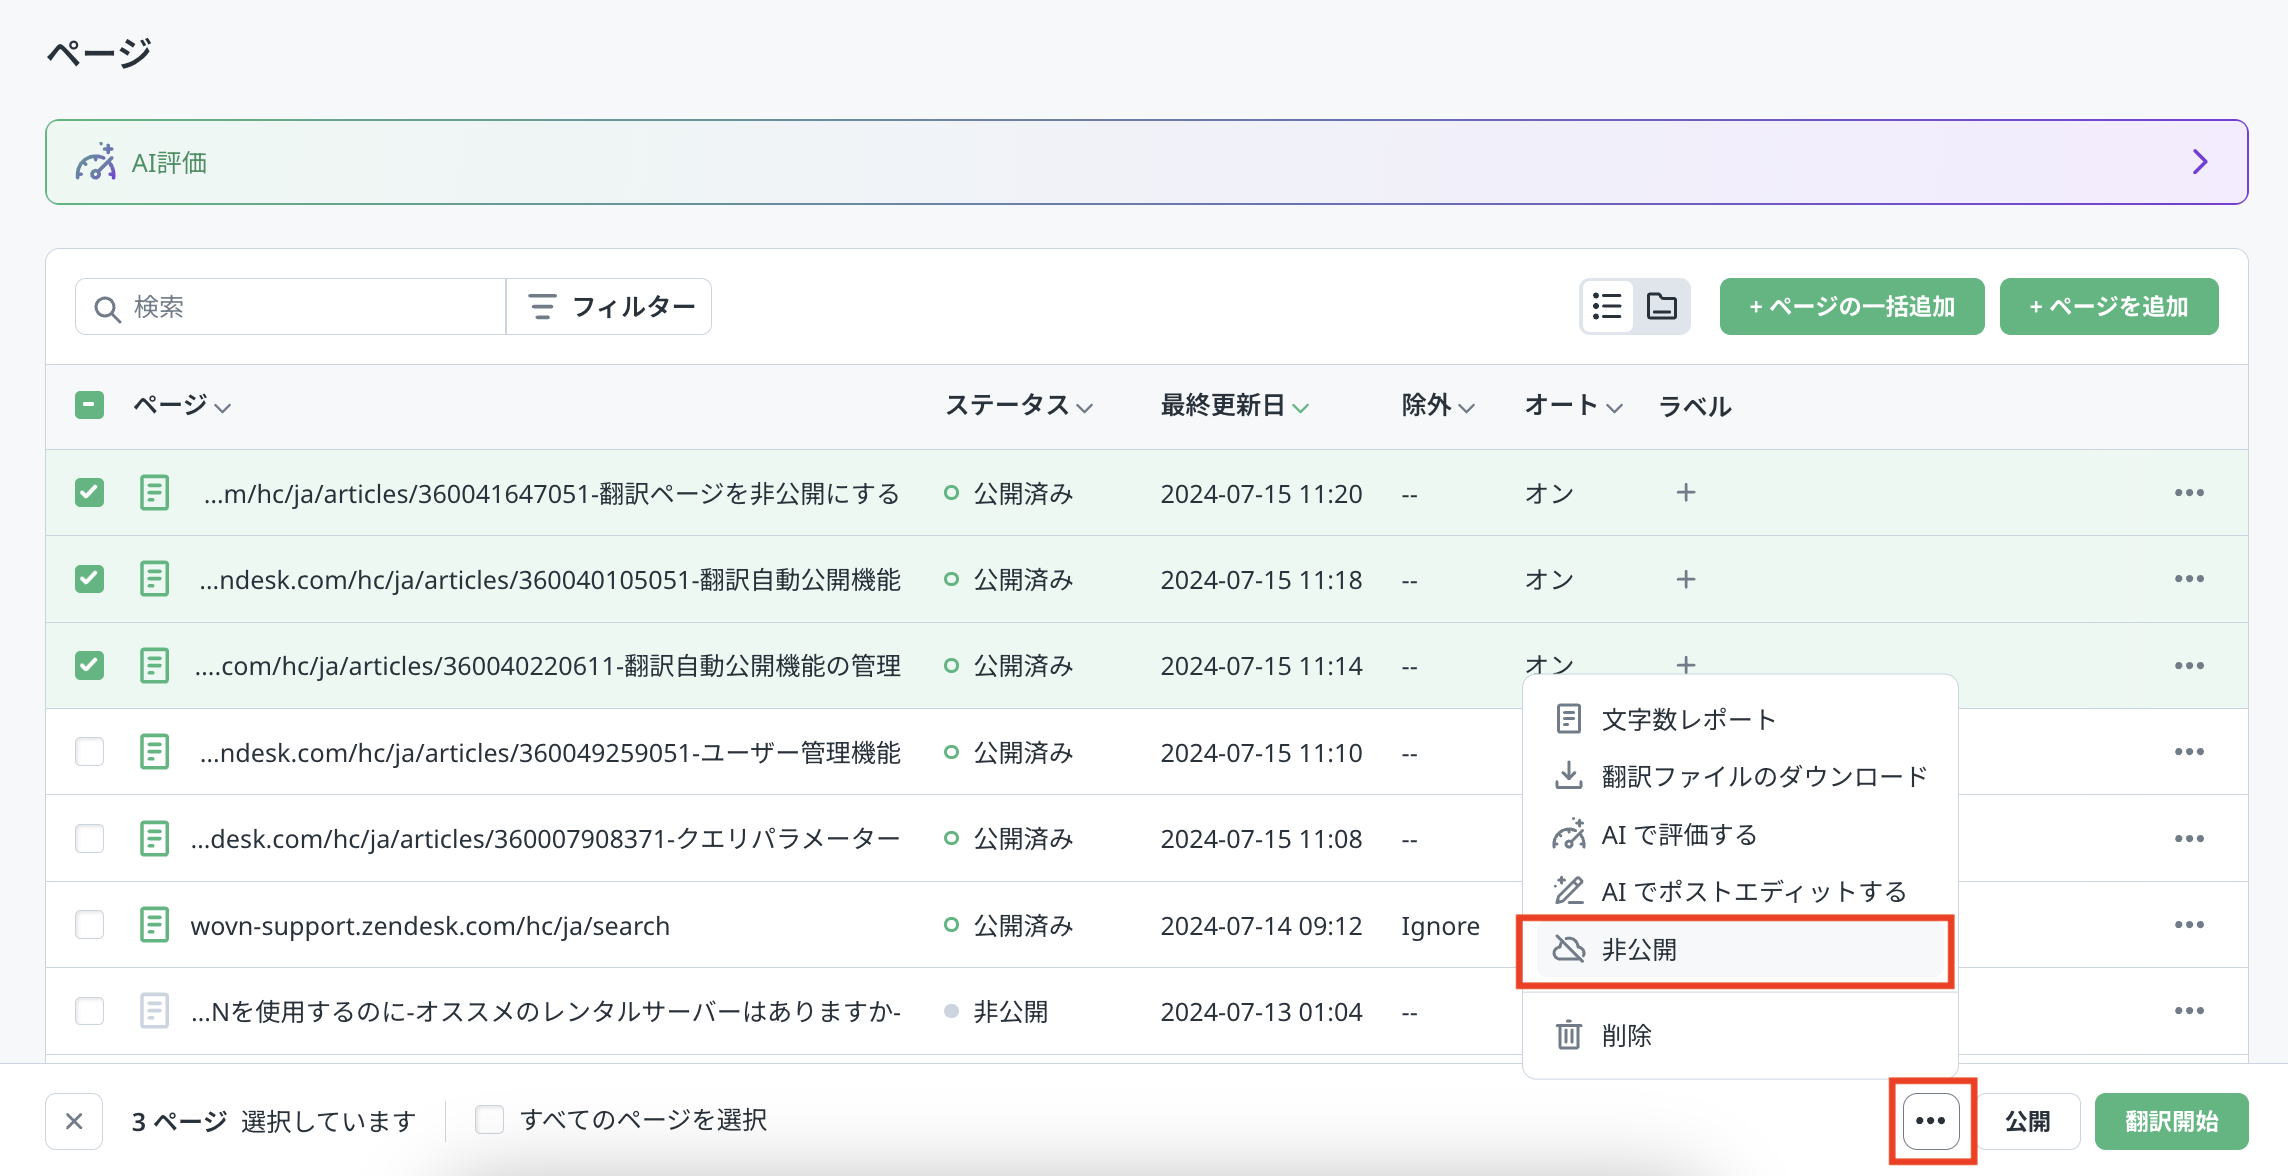The height and width of the screenshot is (1176, 2288).
Task: Add label with plus on first row
Action: click(1686, 493)
